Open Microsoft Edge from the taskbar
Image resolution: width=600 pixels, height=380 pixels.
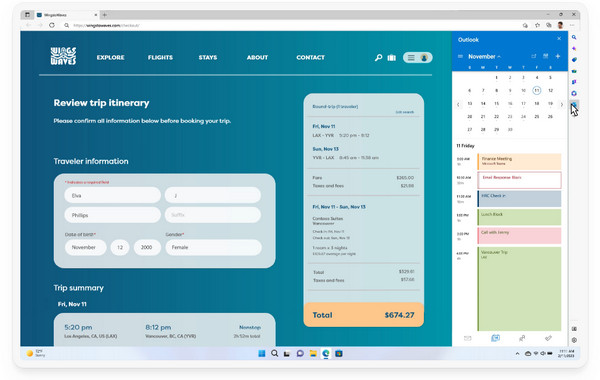(326, 353)
